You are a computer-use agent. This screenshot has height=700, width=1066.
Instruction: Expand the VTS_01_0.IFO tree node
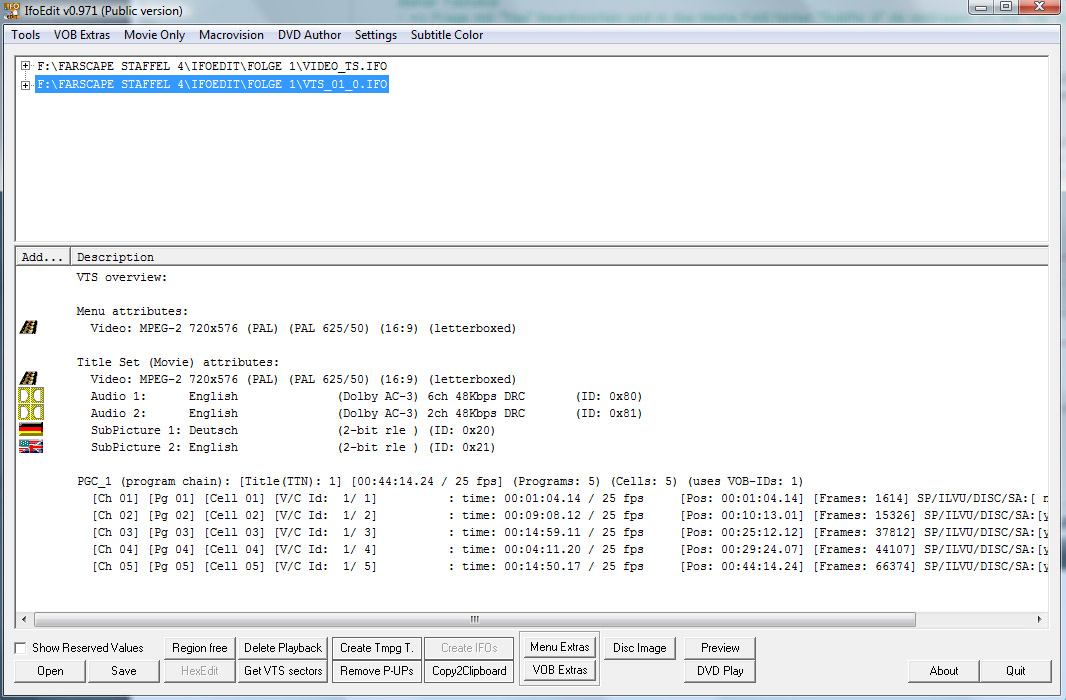pos(26,85)
